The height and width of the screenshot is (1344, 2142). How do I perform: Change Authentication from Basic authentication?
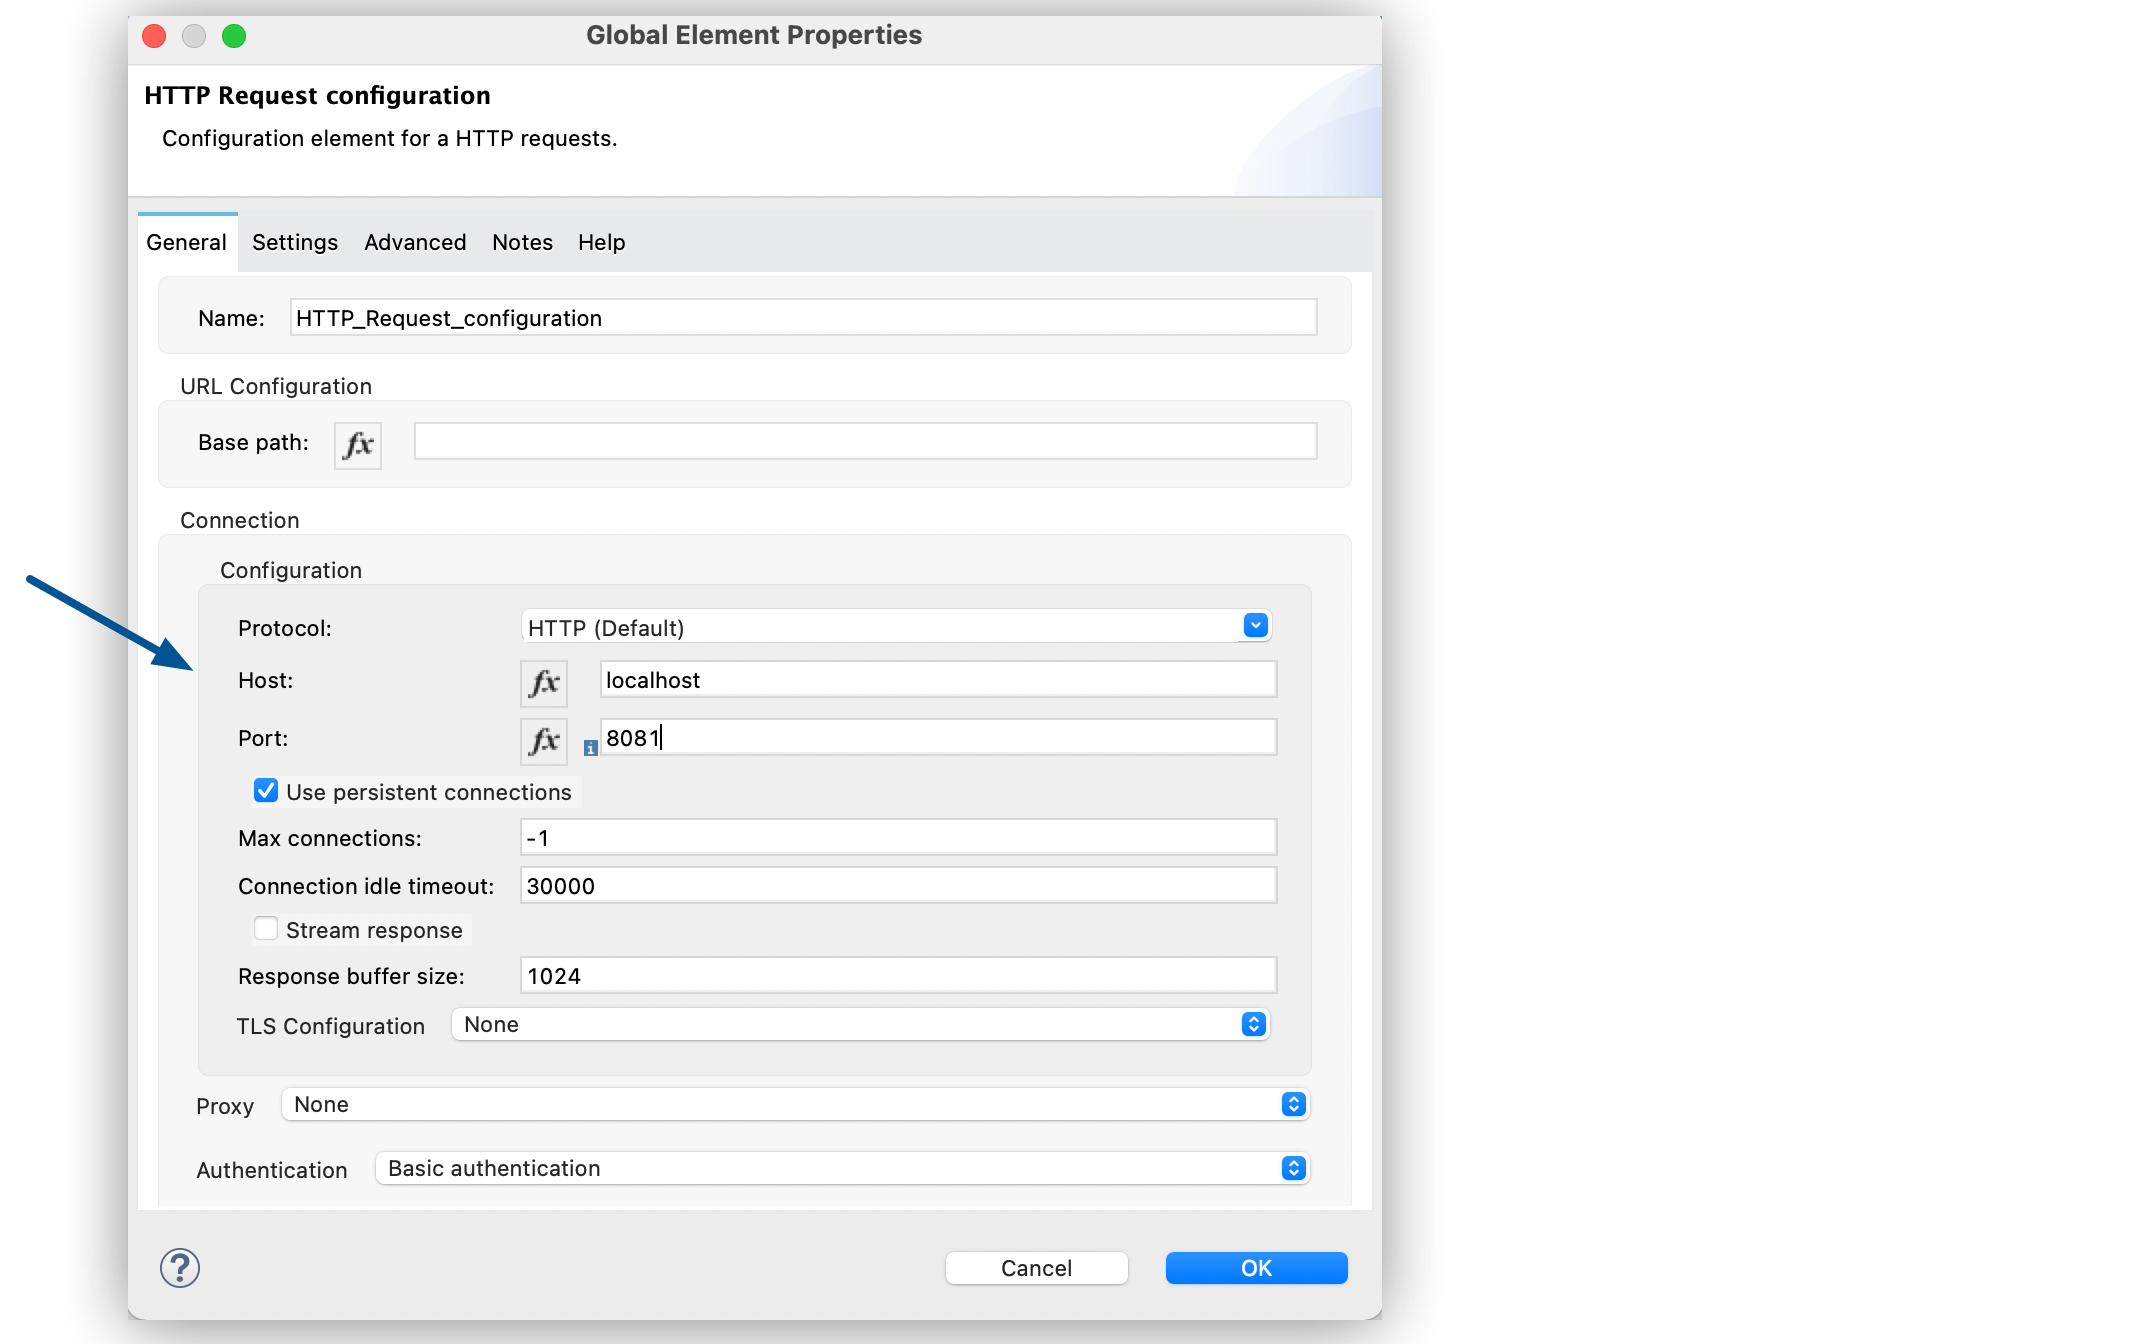(x=1291, y=1167)
